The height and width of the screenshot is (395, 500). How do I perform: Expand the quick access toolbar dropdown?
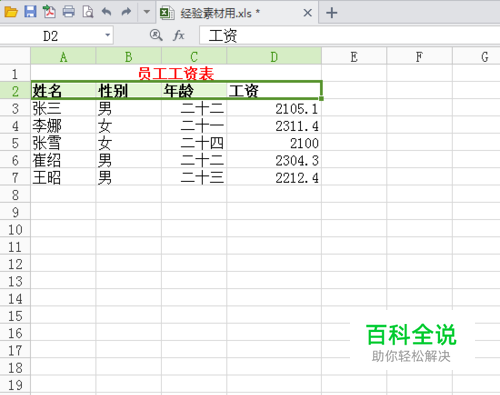pos(146,12)
